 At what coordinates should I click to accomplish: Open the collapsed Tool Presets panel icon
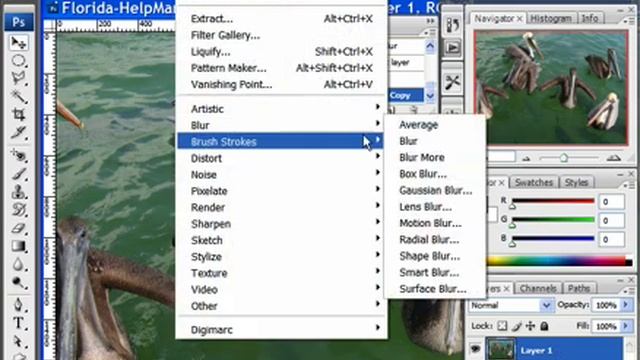point(452,82)
